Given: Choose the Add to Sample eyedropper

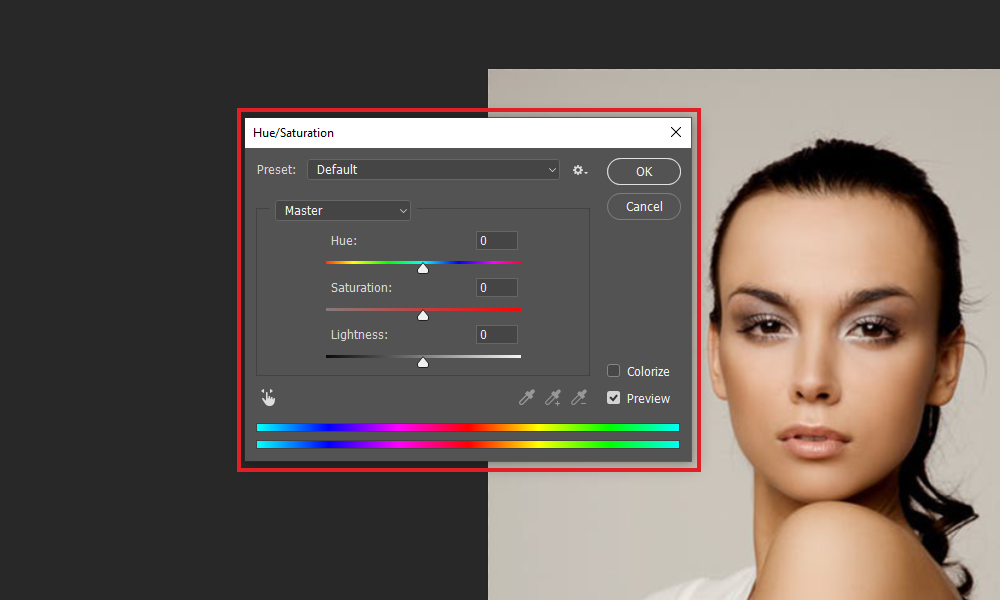Looking at the screenshot, I should [553, 398].
